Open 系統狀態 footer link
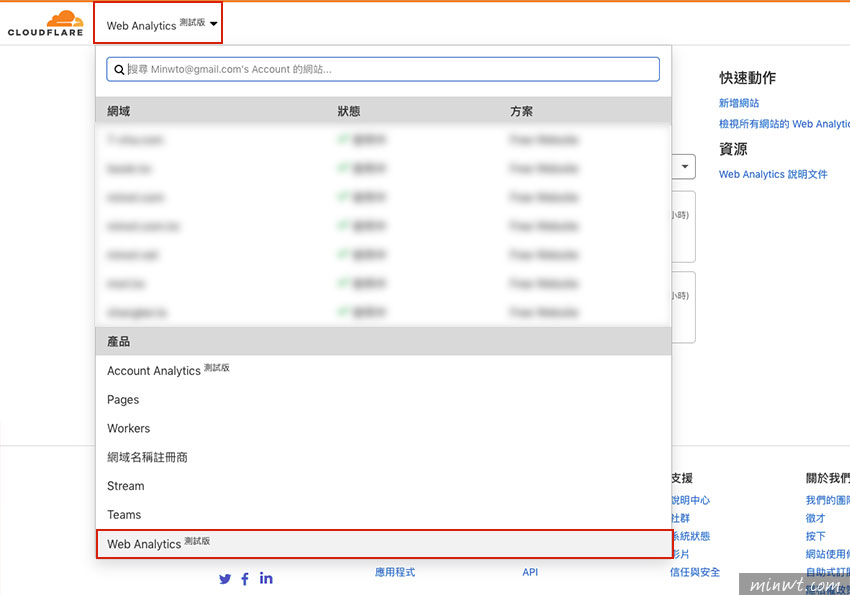This screenshot has width=850, height=595. (690, 536)
